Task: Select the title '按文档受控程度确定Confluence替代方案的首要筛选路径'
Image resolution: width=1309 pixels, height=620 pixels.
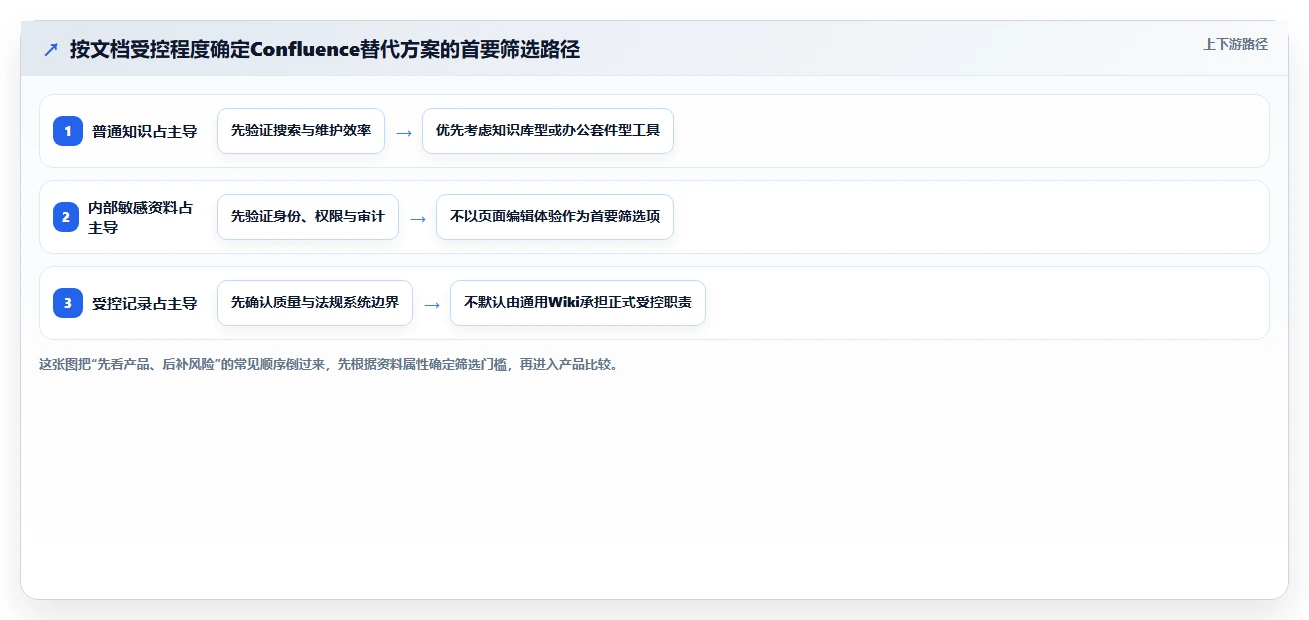Action: pyautogui.click(x=325, y=49)
